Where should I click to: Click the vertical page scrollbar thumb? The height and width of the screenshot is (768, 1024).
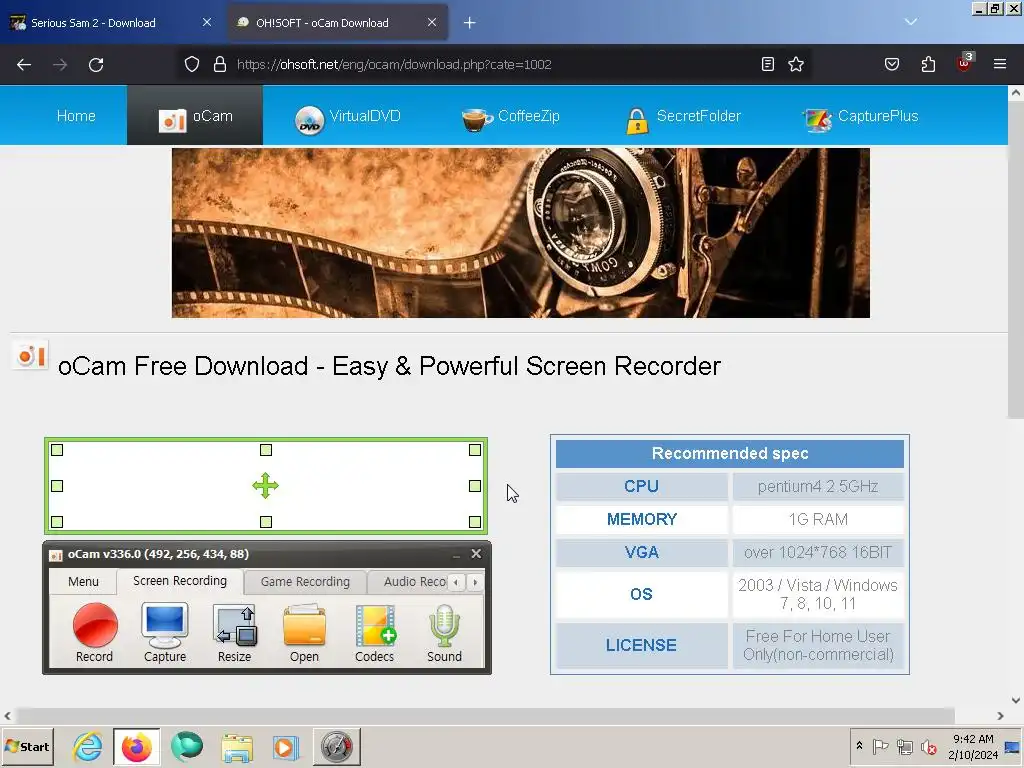pyautogui.click(x=1016, y=258)
